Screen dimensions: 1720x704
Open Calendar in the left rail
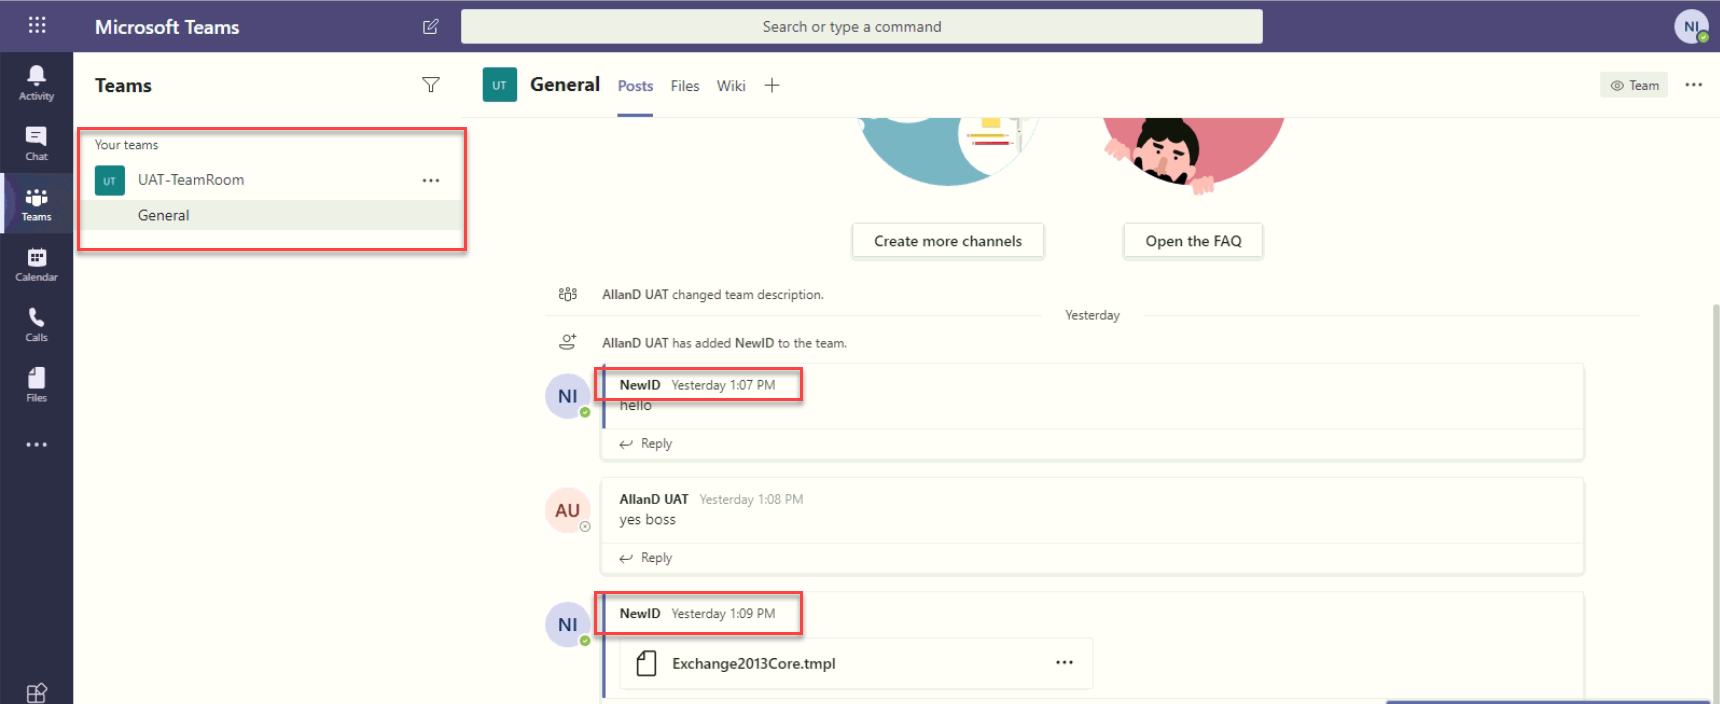coord(36,264)
